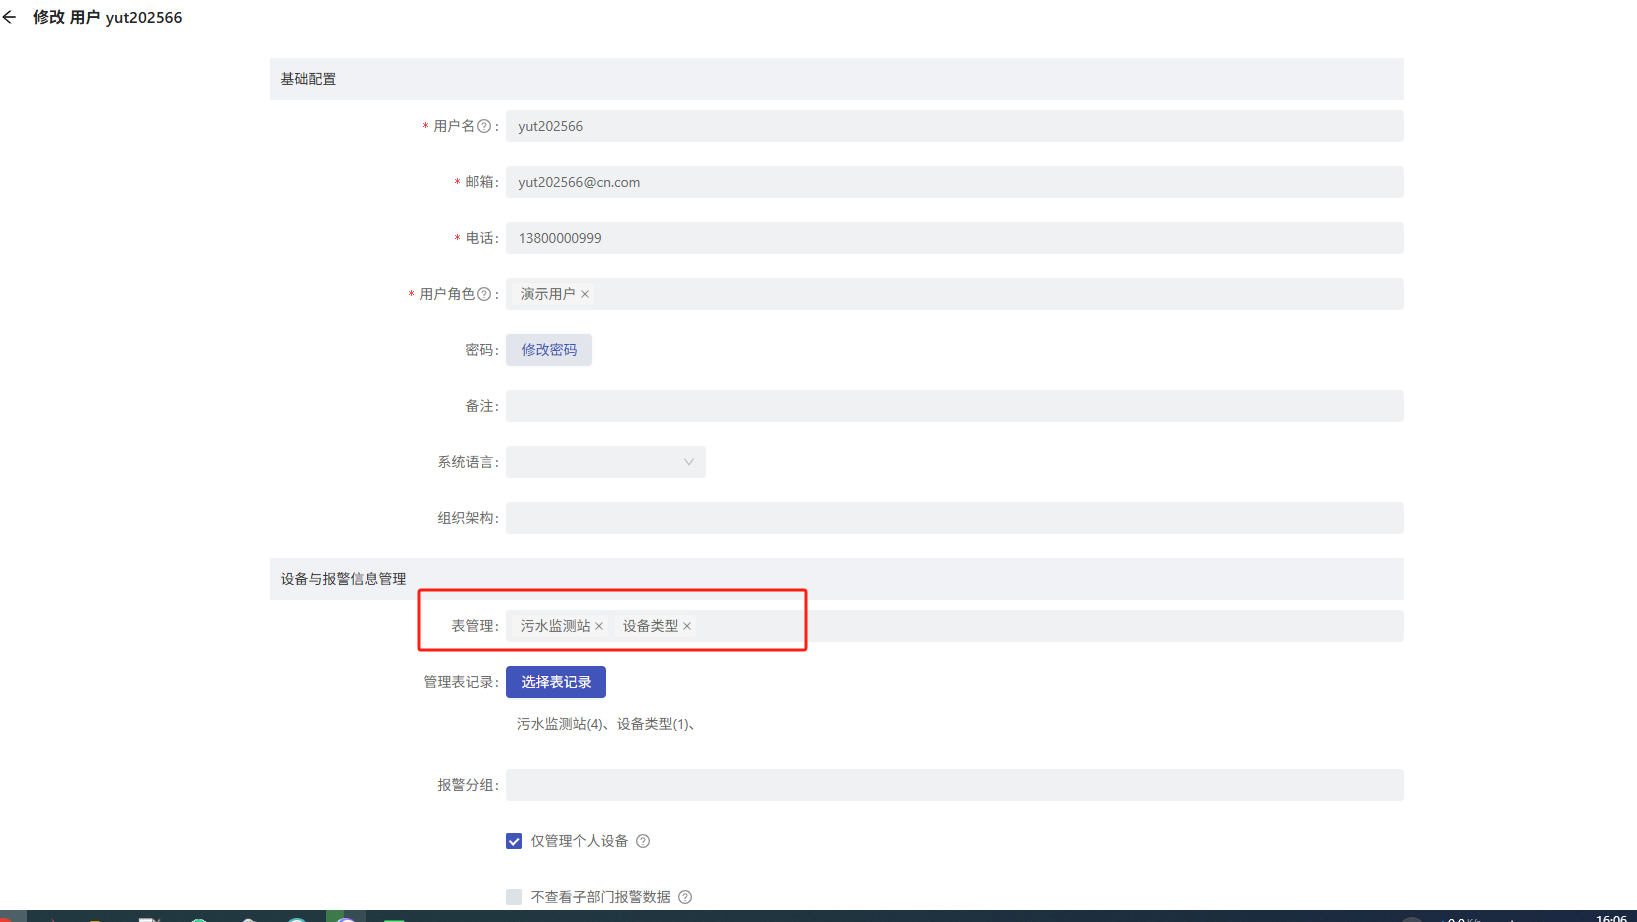
Task: Click the 选择表记录 button
Action: pyautogui.click(x=556, y=682)
